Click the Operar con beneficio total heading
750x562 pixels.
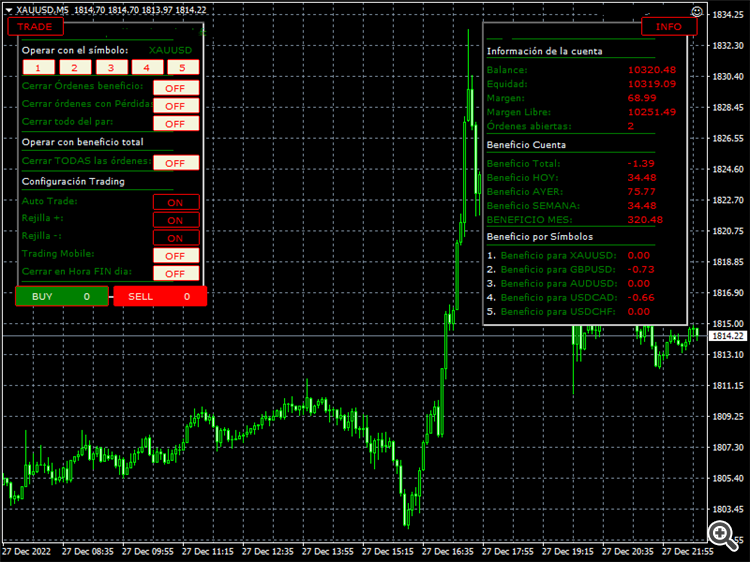pyautogui.click(x=83, y=142)
